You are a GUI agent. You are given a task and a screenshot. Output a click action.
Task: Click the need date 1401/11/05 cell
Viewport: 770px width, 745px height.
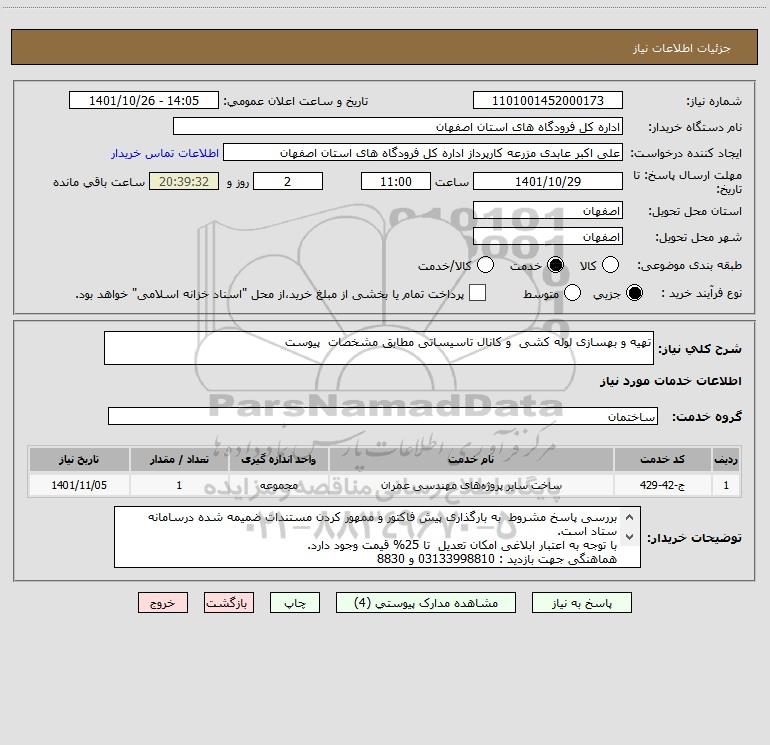(x=79, y=485)
